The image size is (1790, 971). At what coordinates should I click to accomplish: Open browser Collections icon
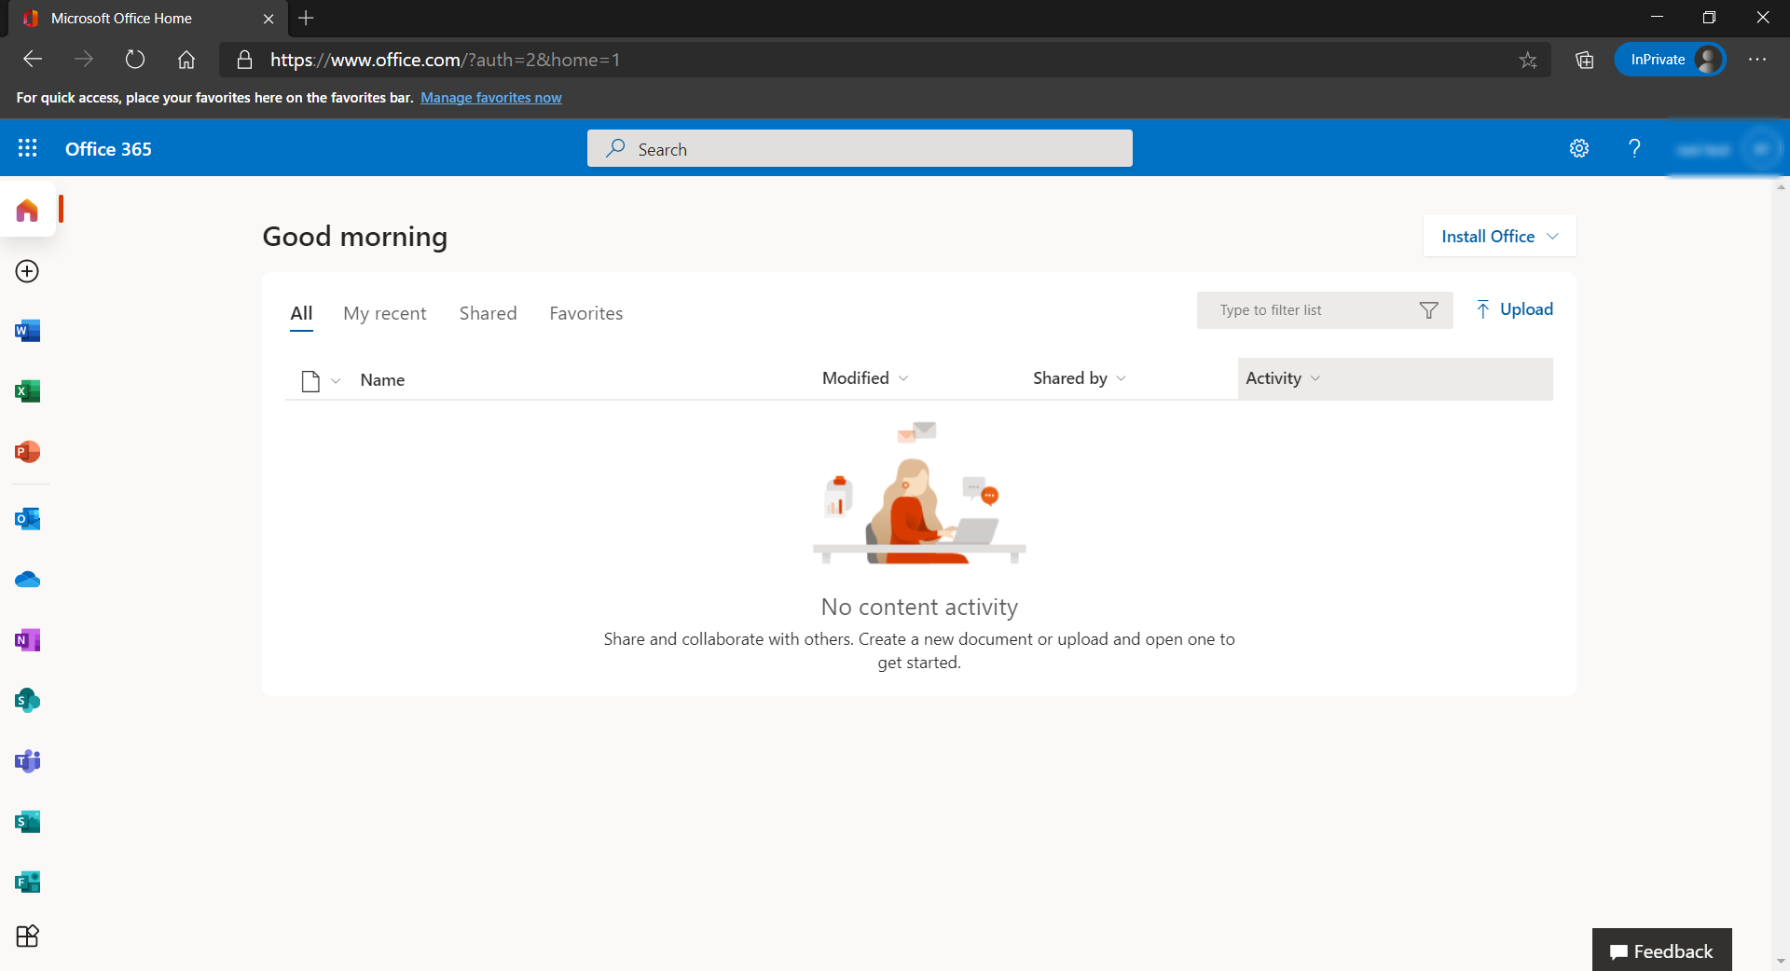[x=1584, y=60]
